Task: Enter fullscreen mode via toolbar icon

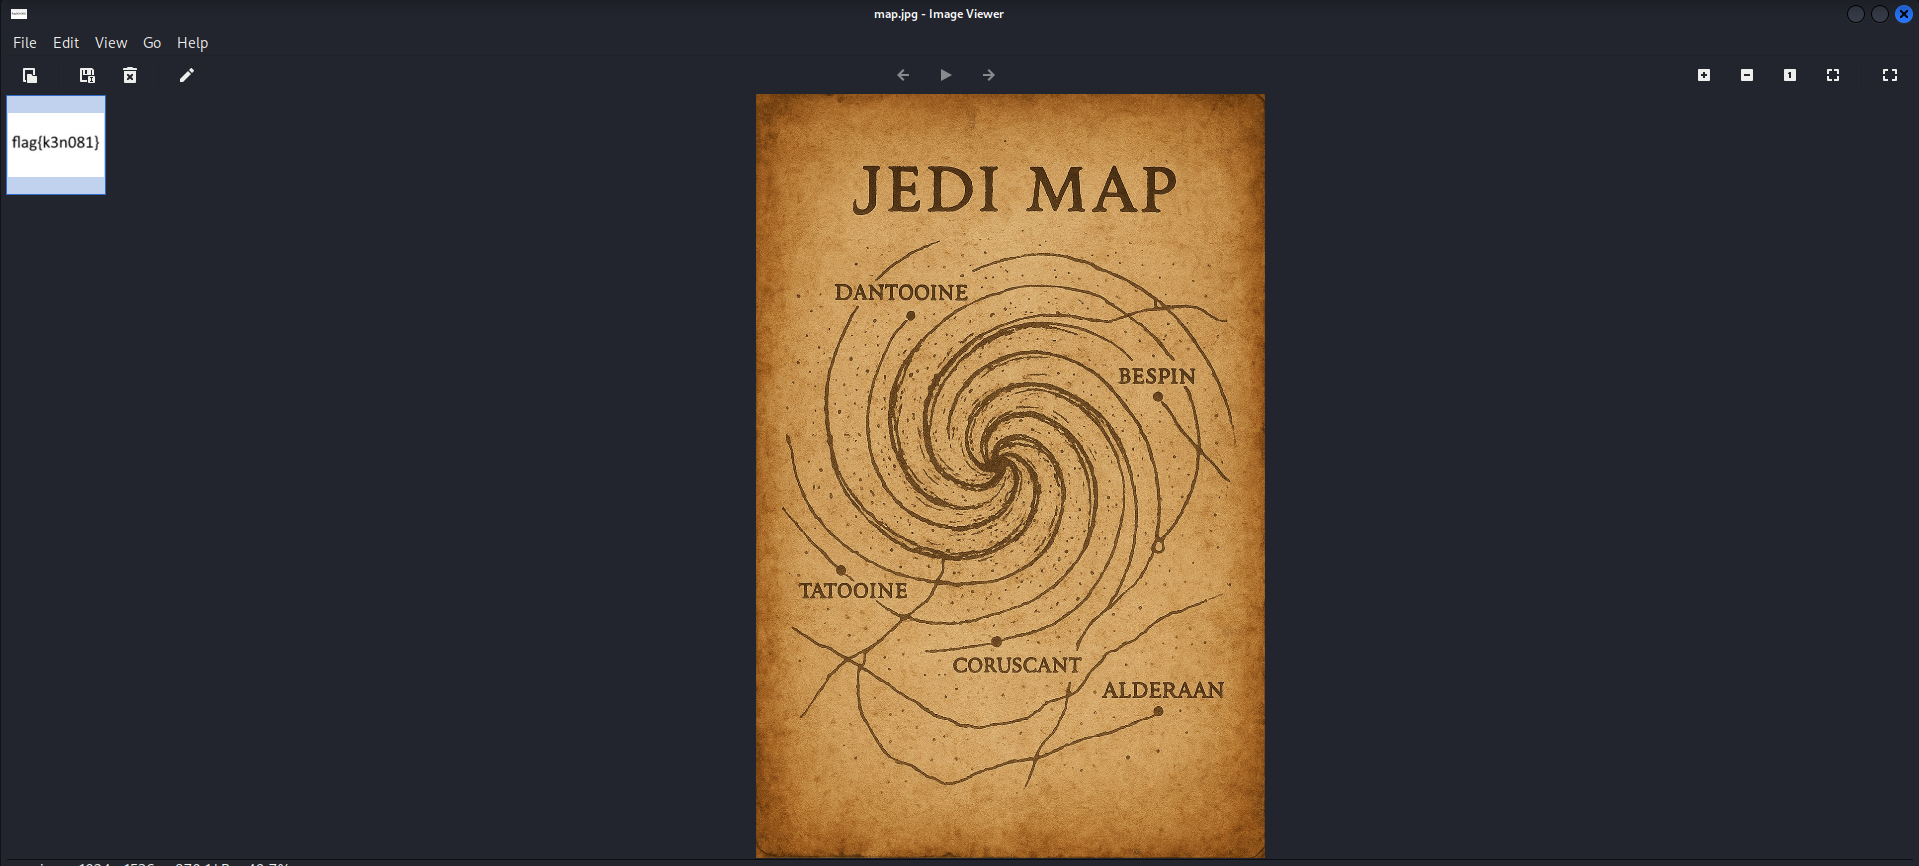Action: tap(1890, 75)
